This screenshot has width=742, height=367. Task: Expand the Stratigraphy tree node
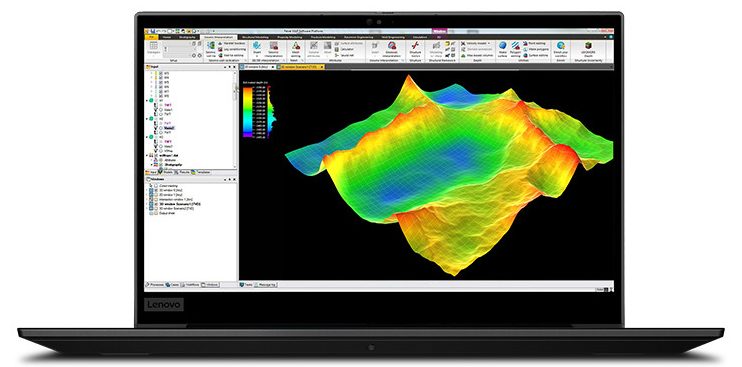[152, 165]
